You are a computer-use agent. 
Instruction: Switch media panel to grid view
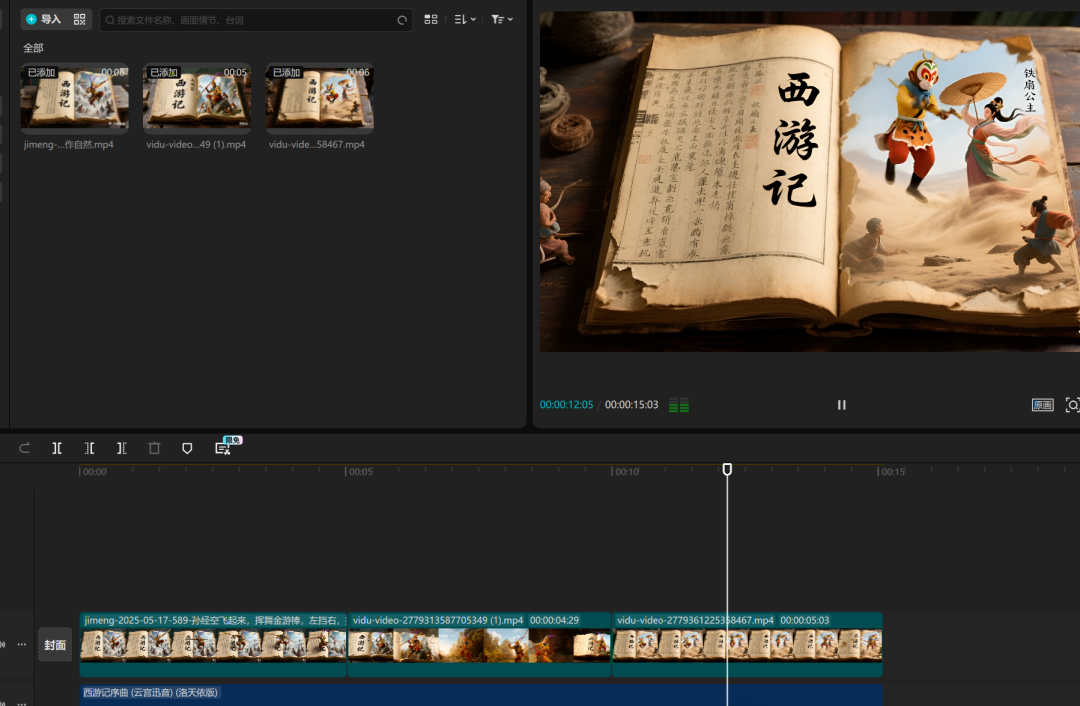pos(430,19)
